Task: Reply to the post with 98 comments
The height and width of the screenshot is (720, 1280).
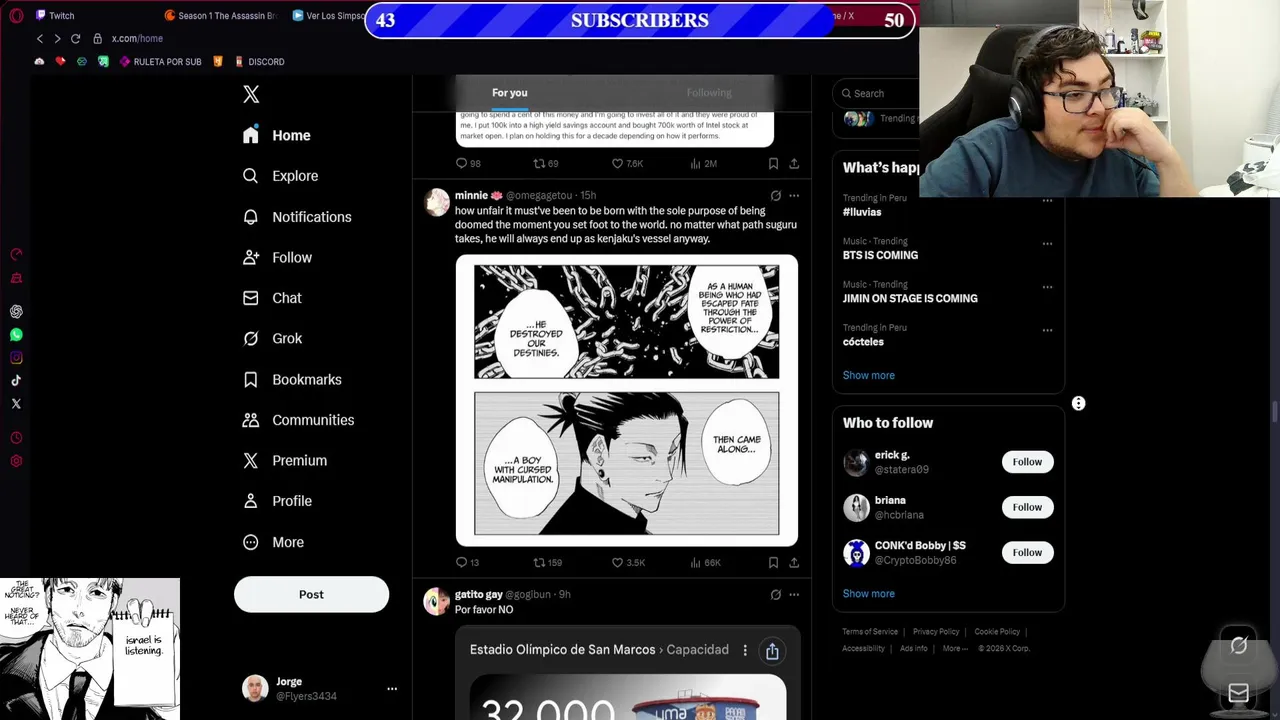Action: [x=468, y=163]
